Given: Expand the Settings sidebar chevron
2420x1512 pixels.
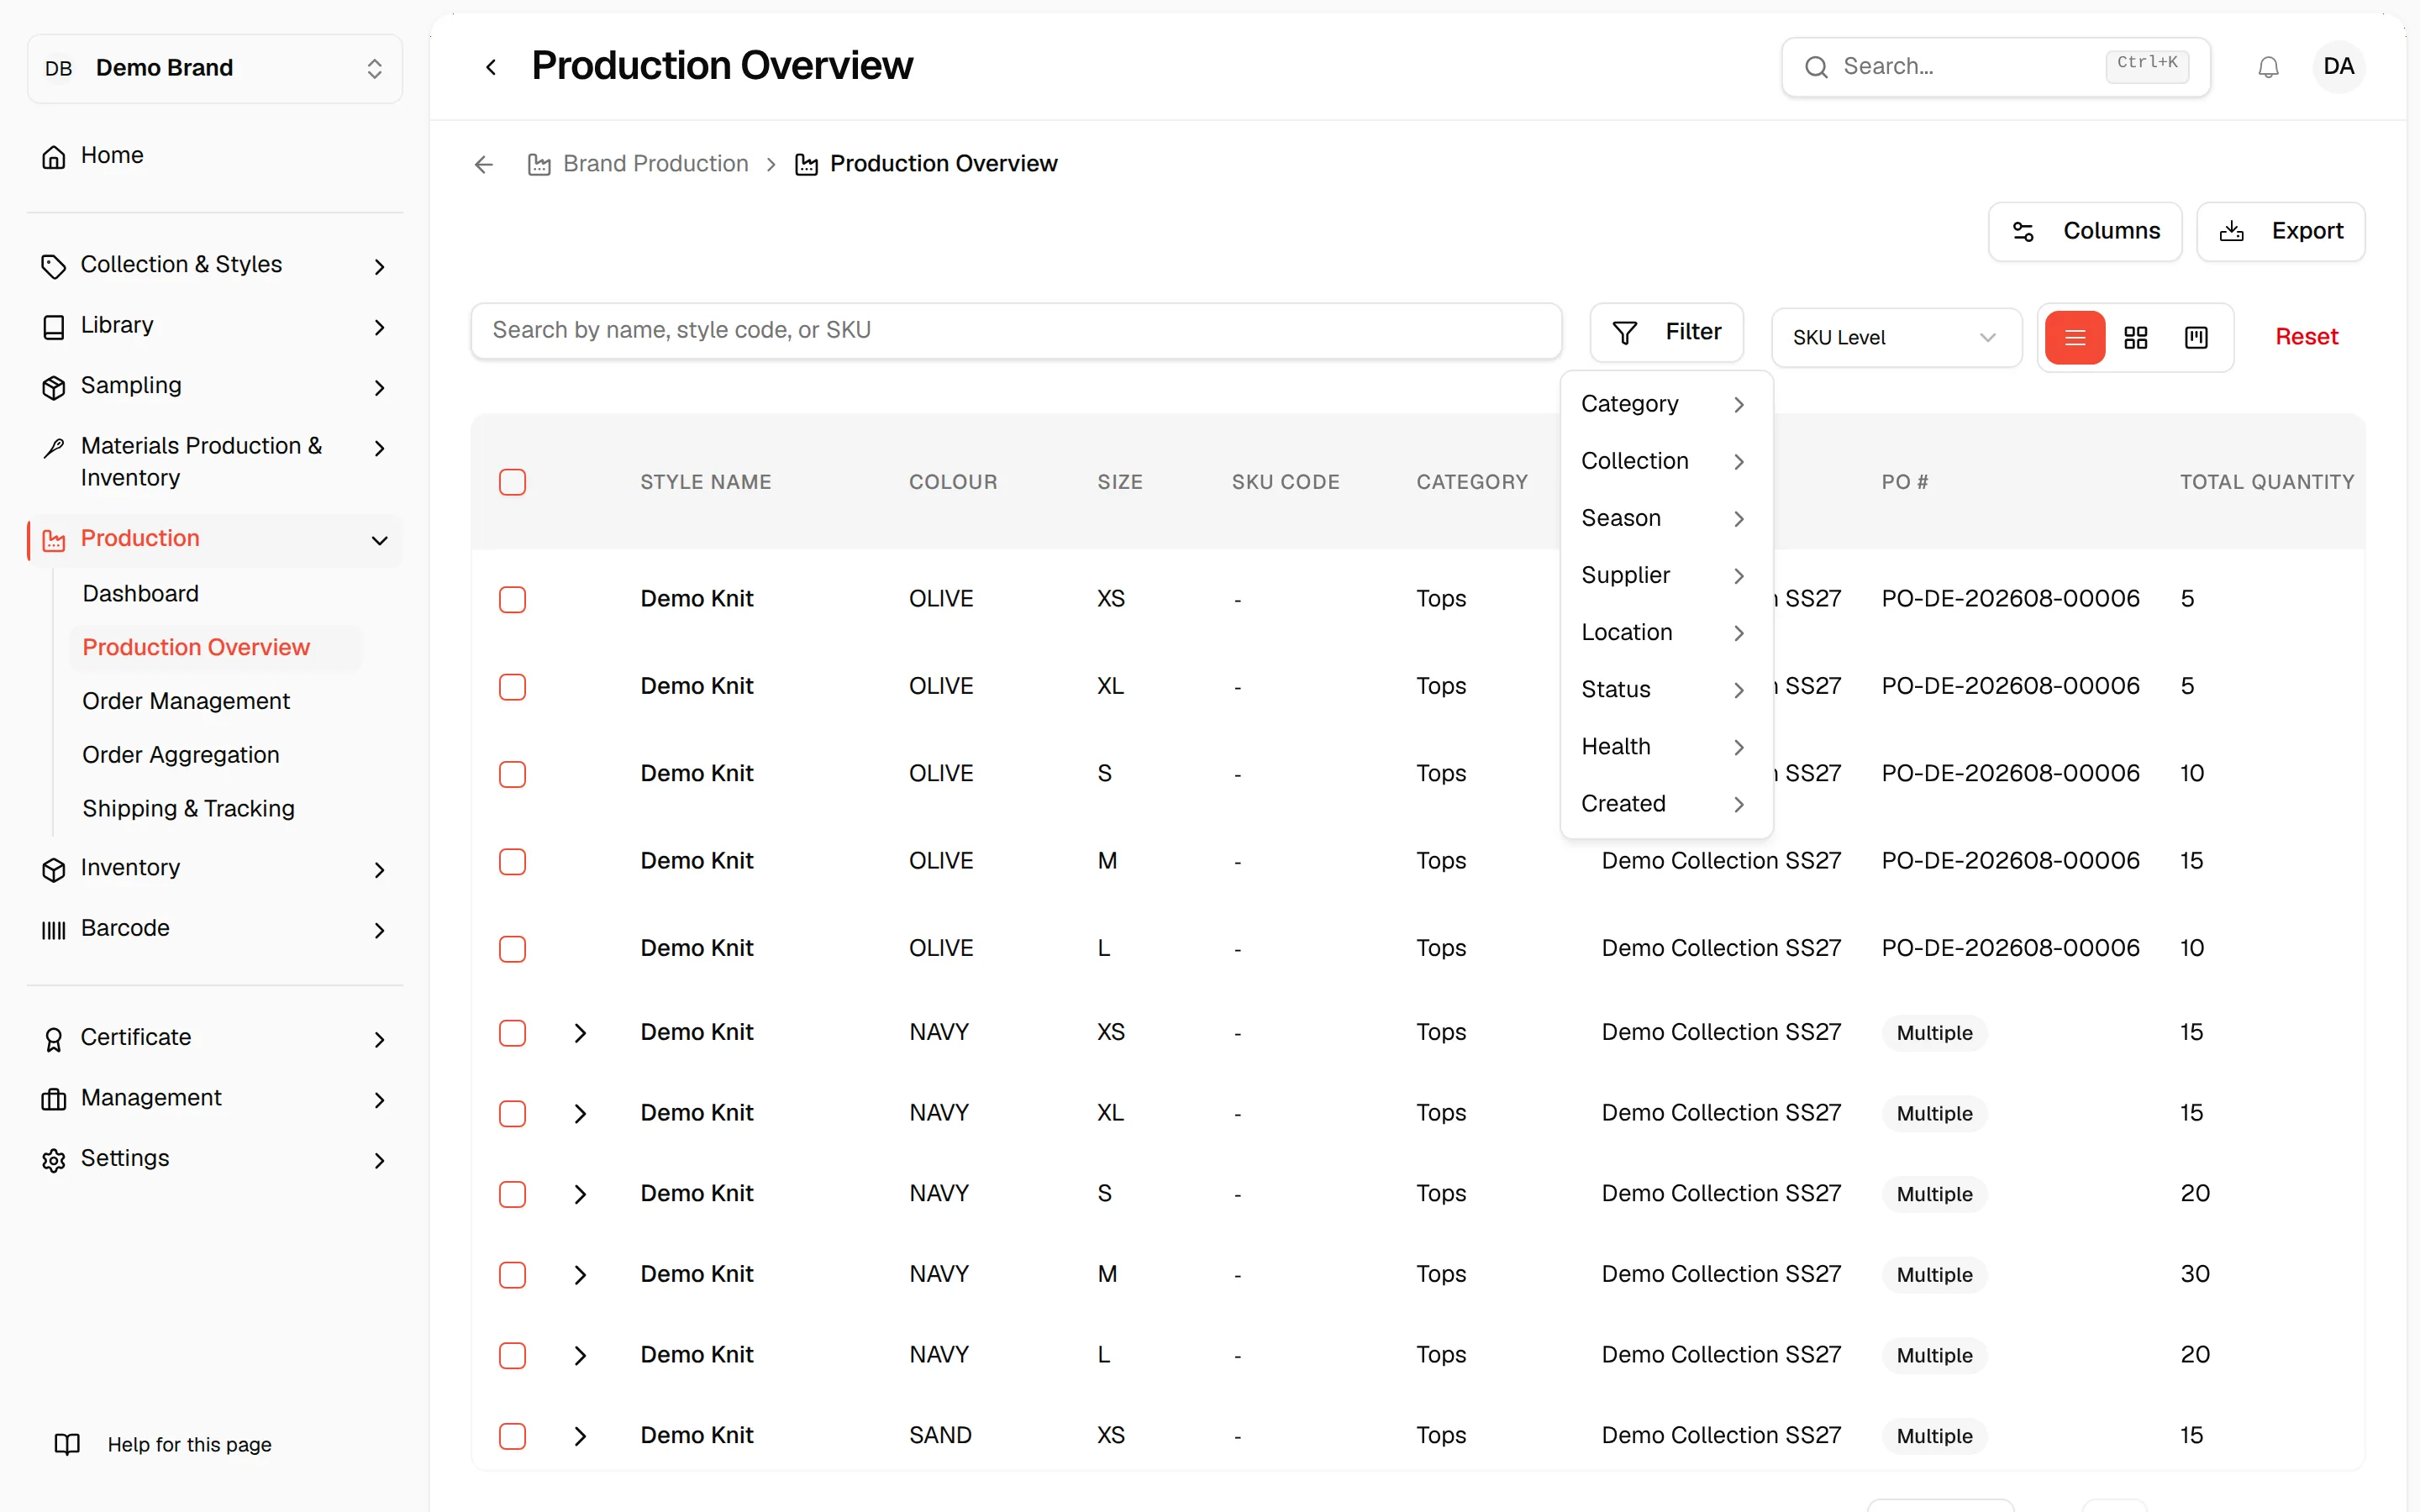Looking at the screenshot, I should [379, 1159].
